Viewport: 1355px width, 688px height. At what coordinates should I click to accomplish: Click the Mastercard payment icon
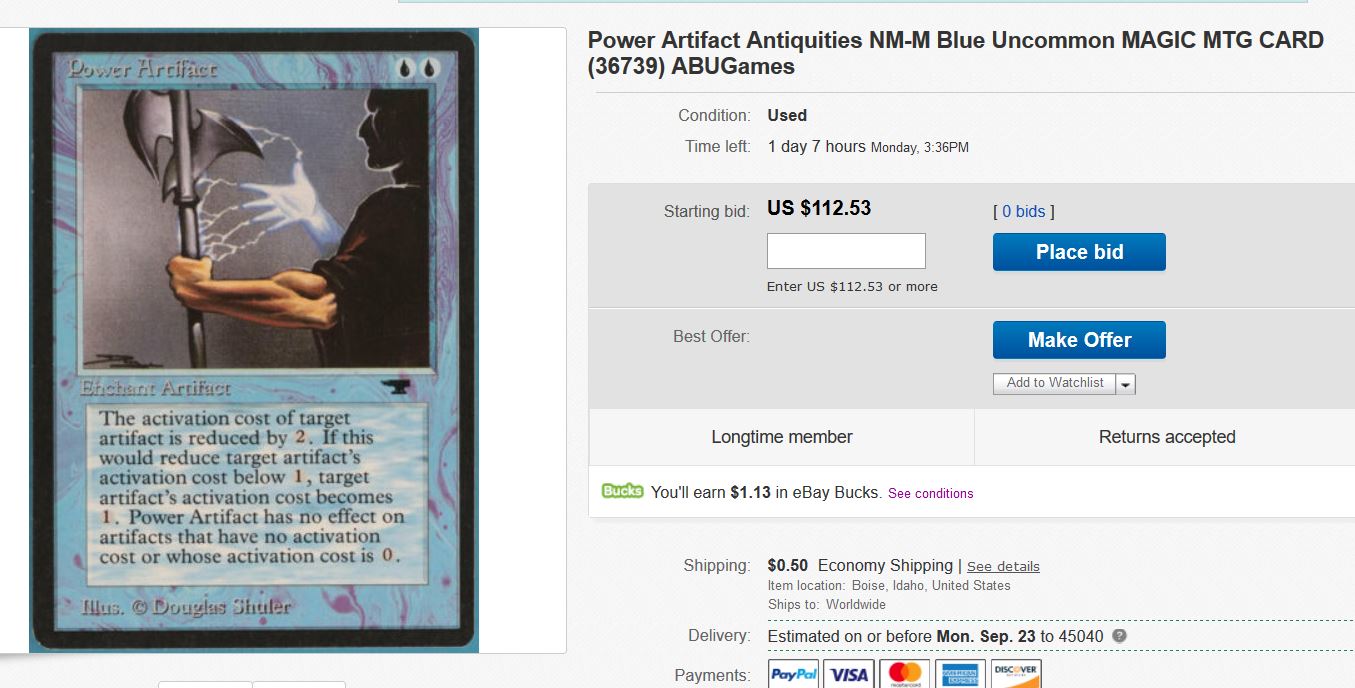(x=905, y=674)
